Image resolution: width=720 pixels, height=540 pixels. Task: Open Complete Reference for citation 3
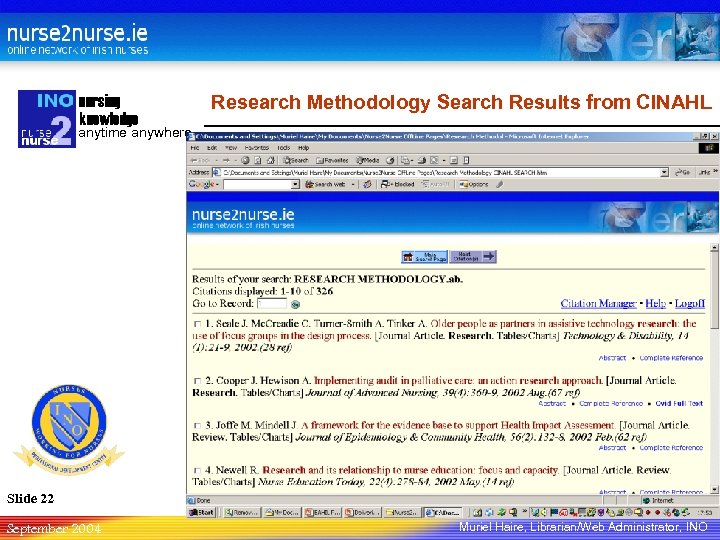[x=671, y=447]
